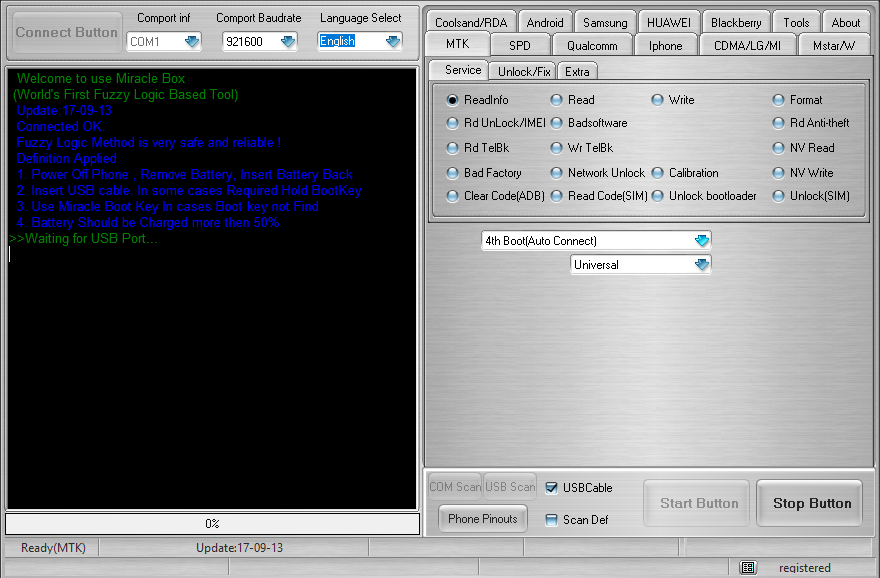Click the Phone Pinouts button

[483, 519]
